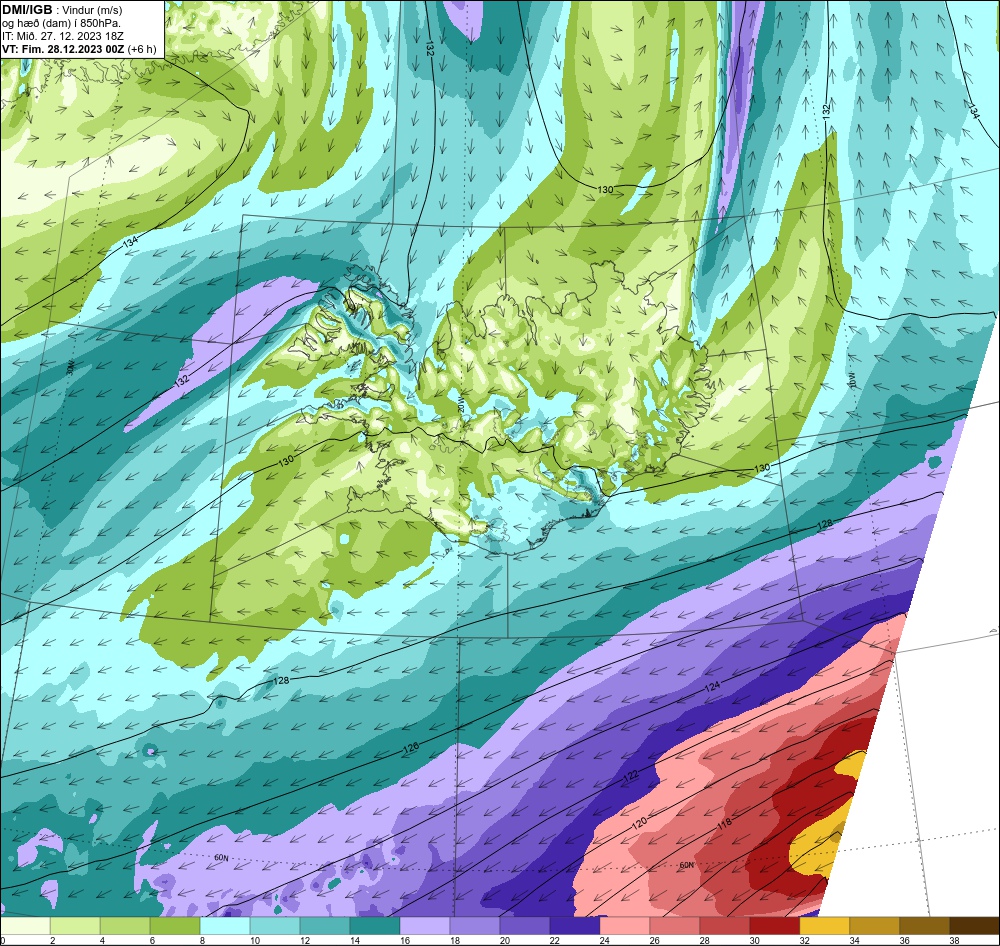Image resolution: width=1000 pixels, height=946 pixels.
Task: Click the legend swatch between 2 and 4
Action: pyautogui.click(x=75, y=926)
